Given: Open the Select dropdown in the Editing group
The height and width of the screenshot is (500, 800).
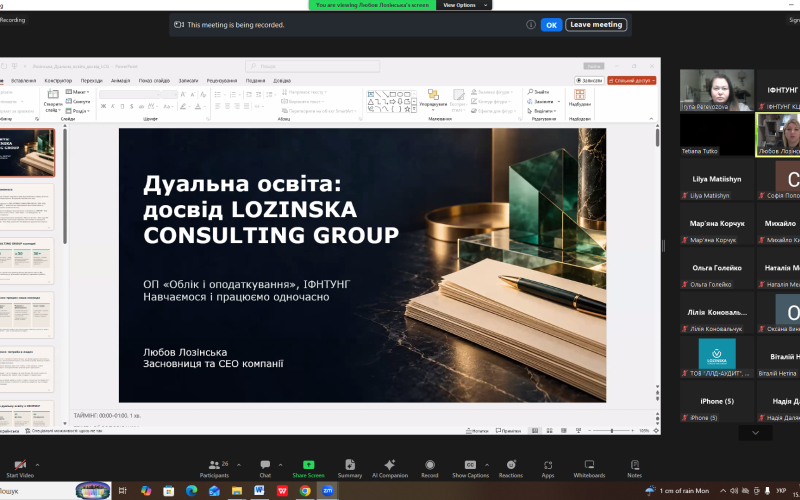Looking at the screenshot, I should click(x=542, y=111).
